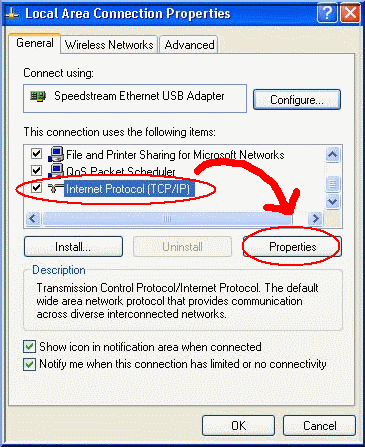Click the horizontal scroll right arrow

[315, 219]
